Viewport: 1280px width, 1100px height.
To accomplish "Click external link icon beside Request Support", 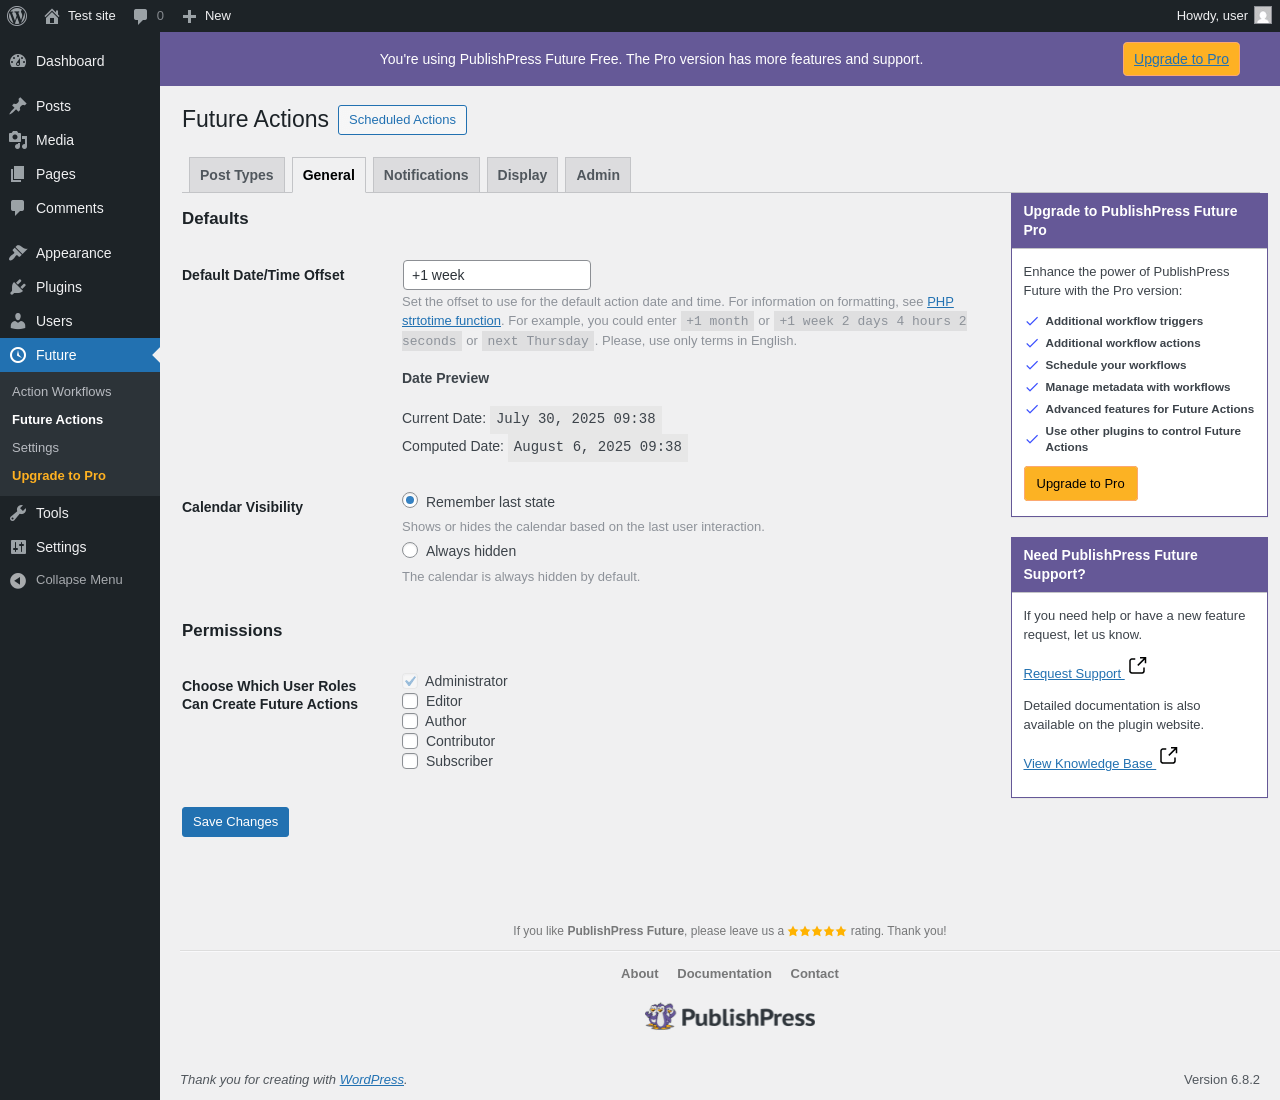I will click(x=1137, y=665).
